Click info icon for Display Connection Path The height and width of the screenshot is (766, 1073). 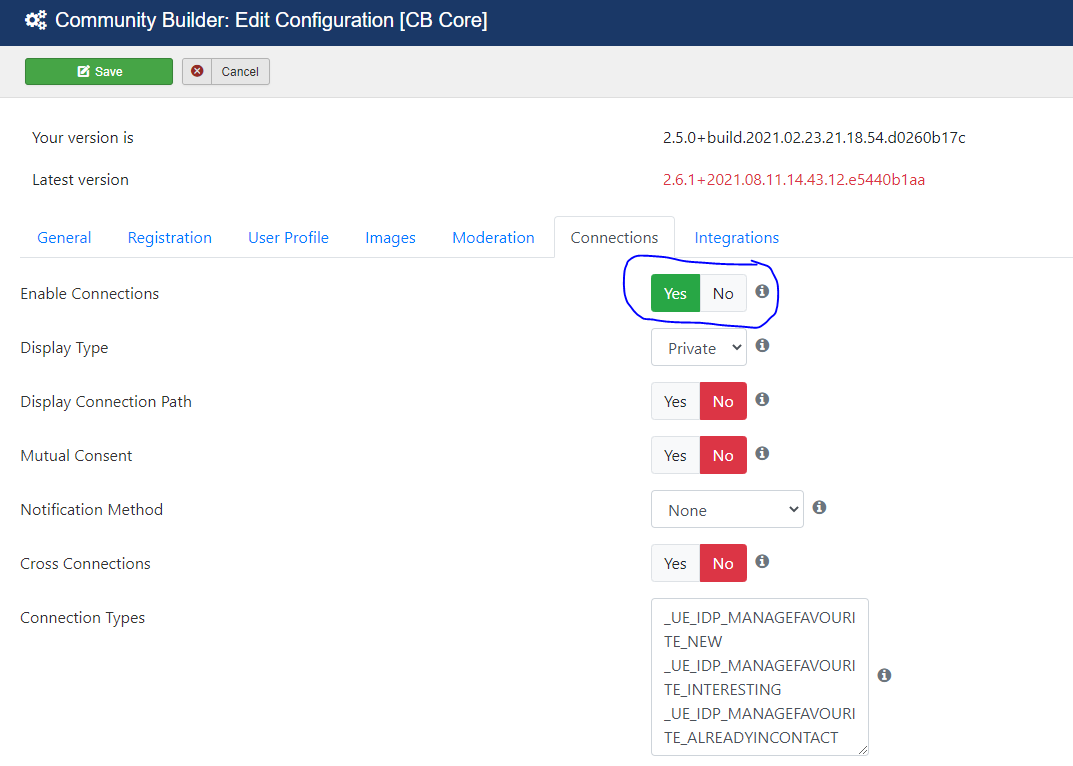[762, 400]
